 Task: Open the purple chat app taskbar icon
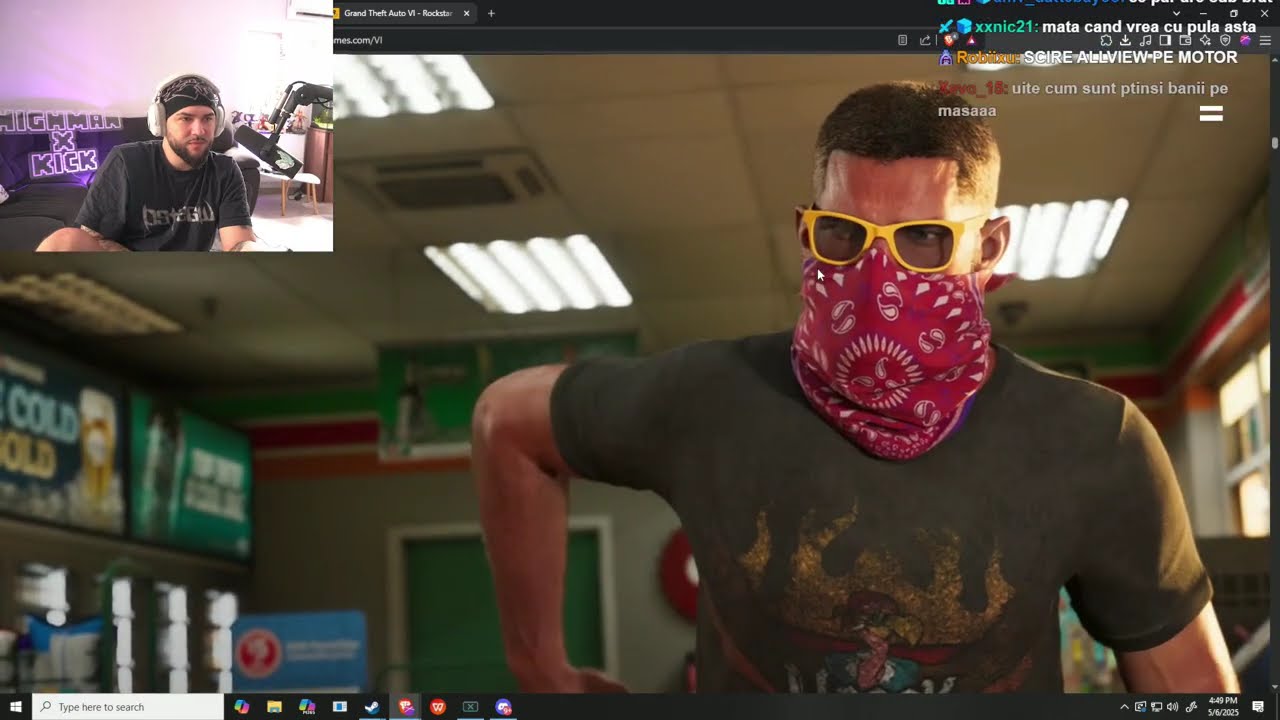click(x=503, y=707)
